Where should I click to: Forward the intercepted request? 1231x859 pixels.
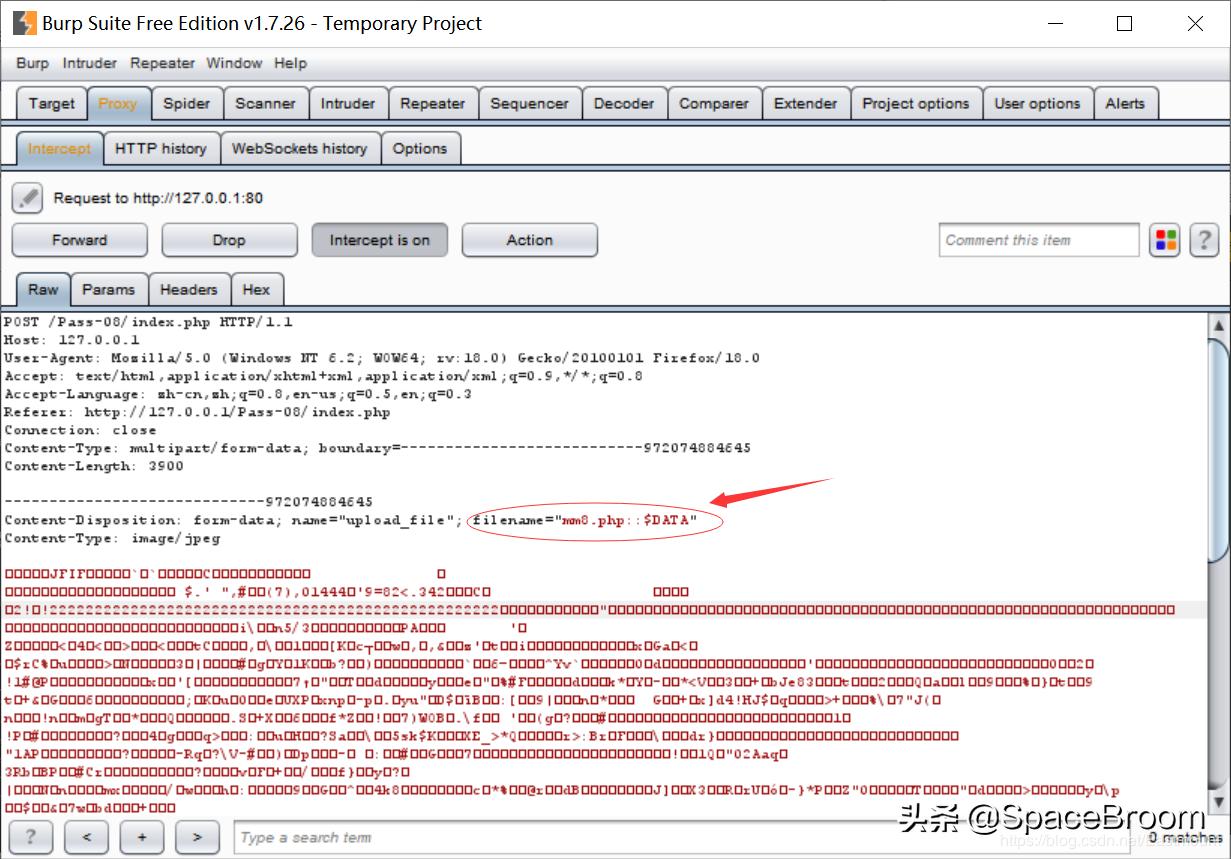pos(79,240)
